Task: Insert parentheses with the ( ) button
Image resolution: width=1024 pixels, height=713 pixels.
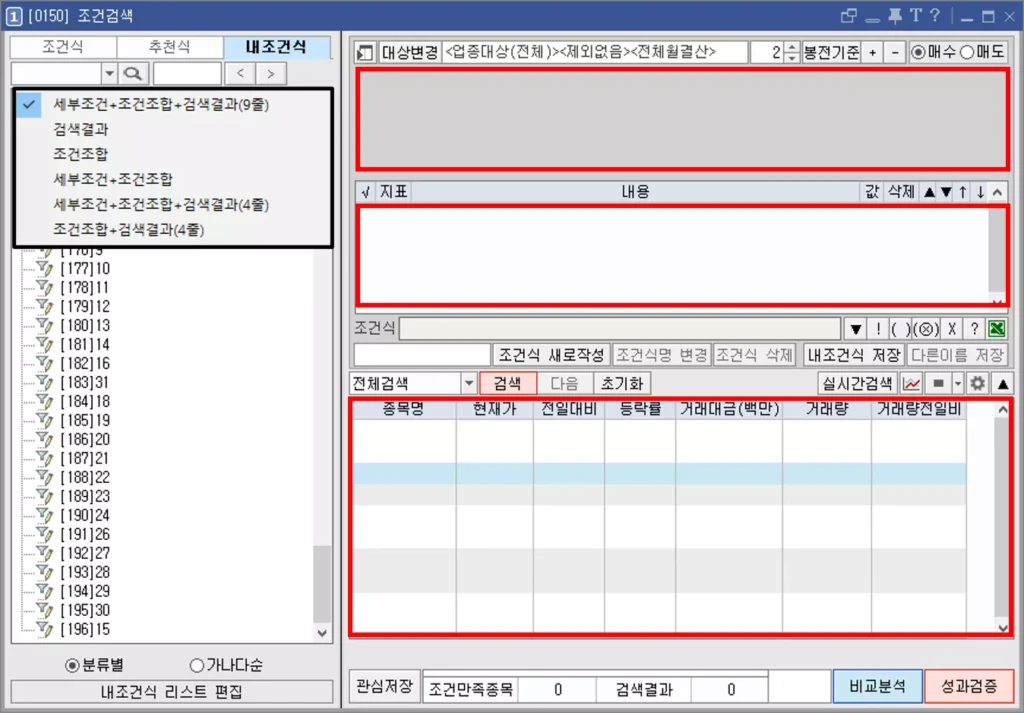Action: click(900, 328)
